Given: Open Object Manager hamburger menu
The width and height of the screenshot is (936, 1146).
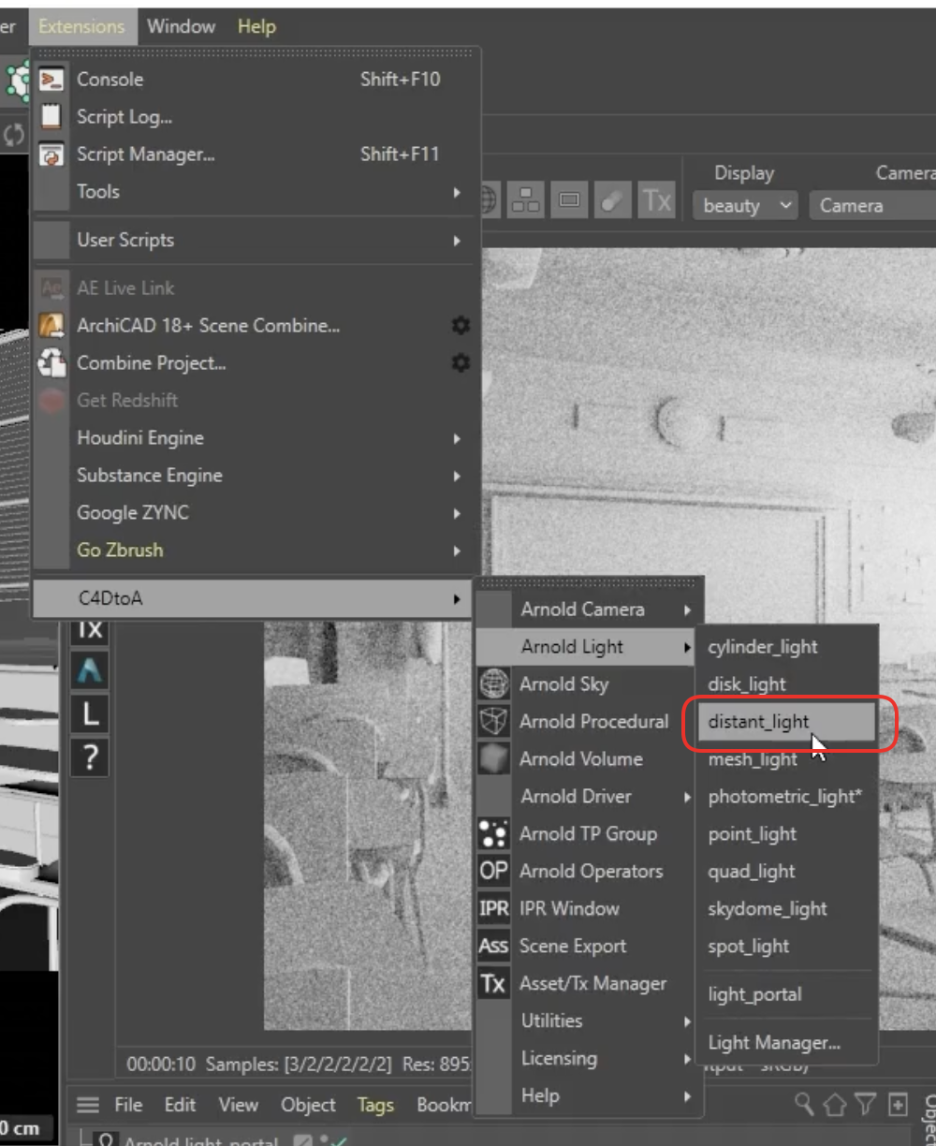Looking at the screenshot, I should tap(88, 1105).
